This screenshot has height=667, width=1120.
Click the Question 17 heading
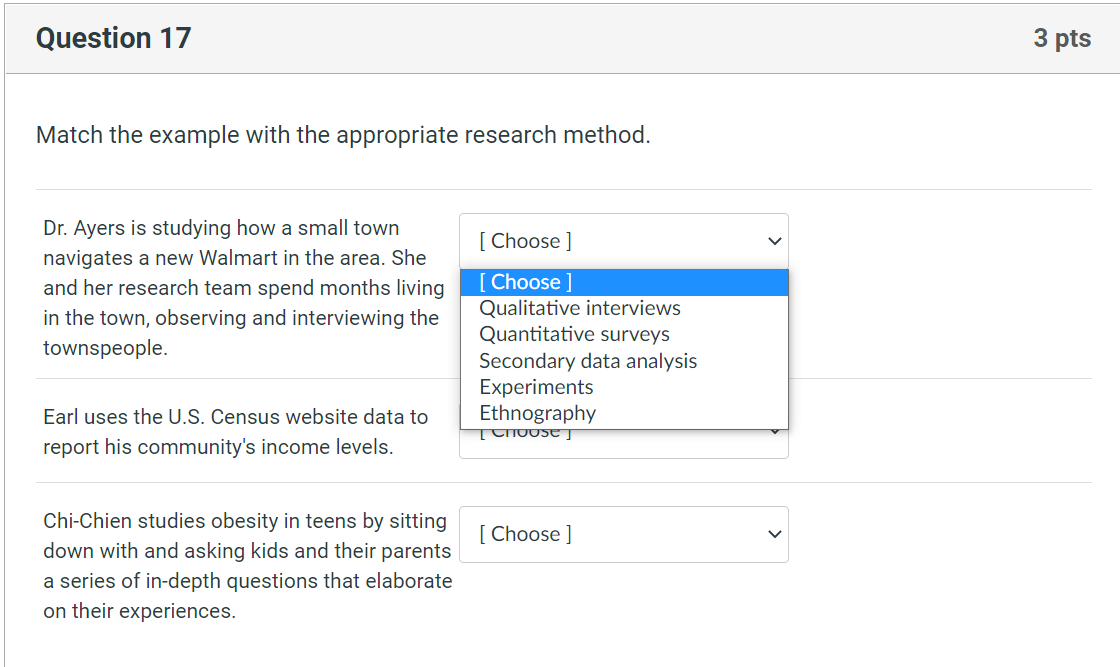pyautogui.click(x=114, y=38)
